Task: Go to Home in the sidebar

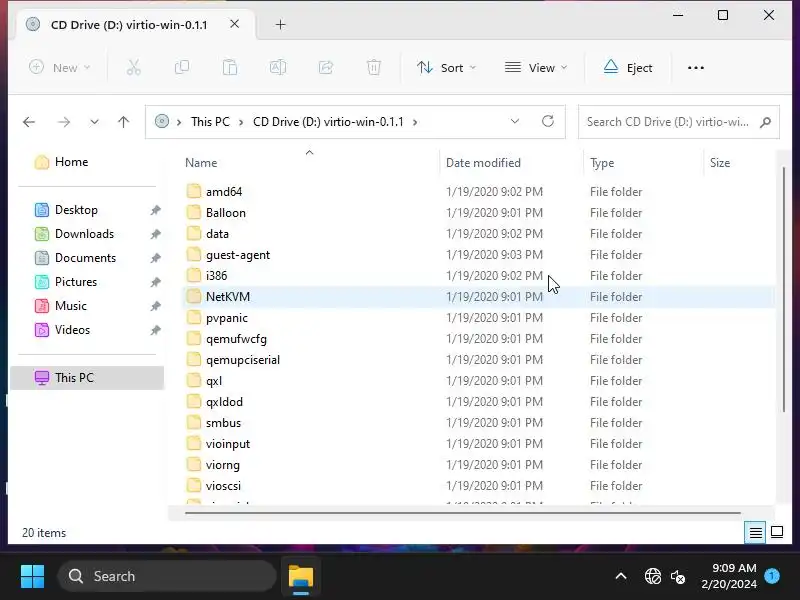Action: tap(61, 162)
